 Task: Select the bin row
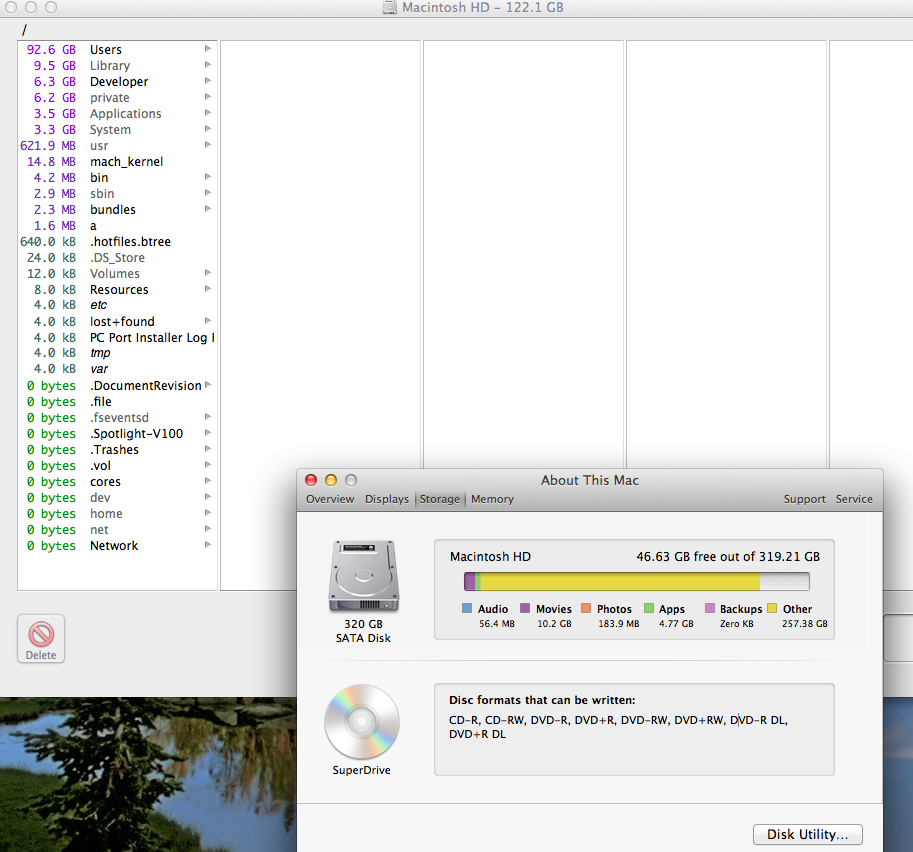coord(118,178)
